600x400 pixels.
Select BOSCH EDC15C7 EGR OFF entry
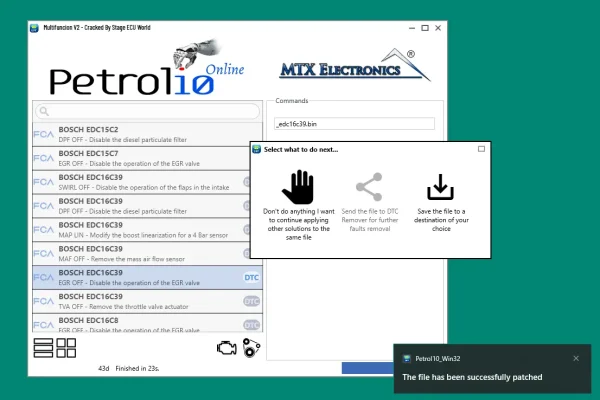140,157
